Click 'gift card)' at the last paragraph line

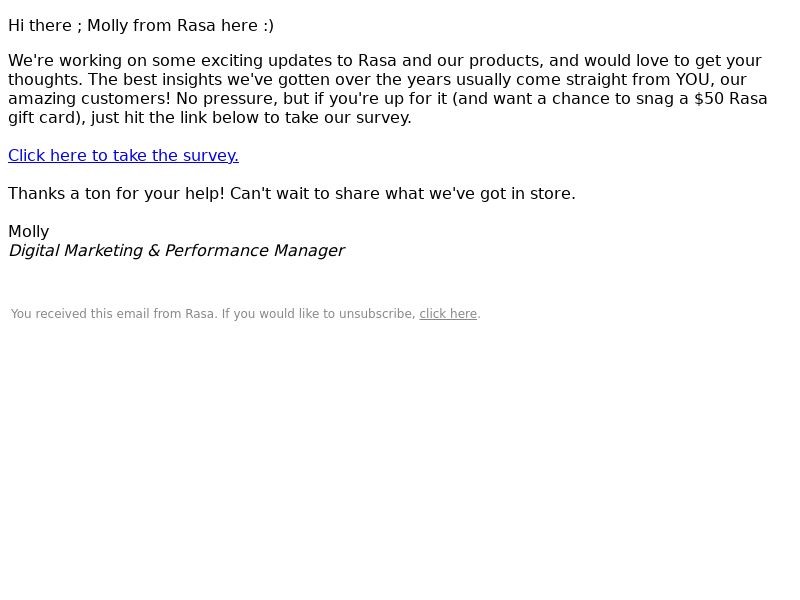pos(47,118)
